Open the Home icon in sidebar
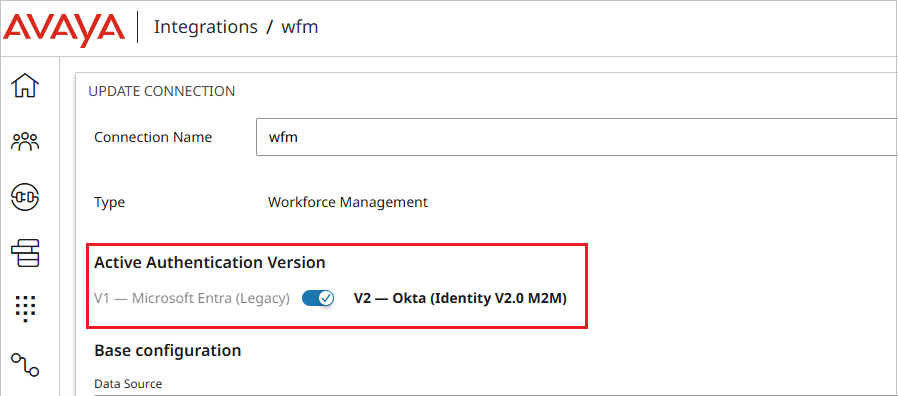This screenshot has height=396, width=898. [26, 86]
